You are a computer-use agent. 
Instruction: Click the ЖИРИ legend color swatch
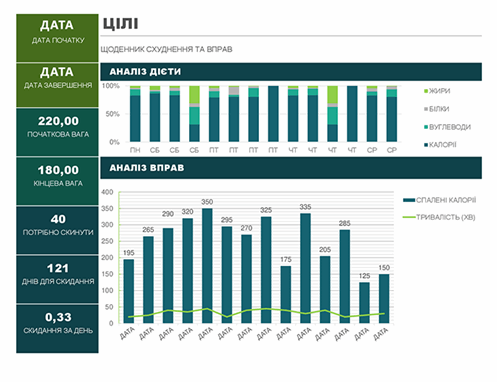426,91
